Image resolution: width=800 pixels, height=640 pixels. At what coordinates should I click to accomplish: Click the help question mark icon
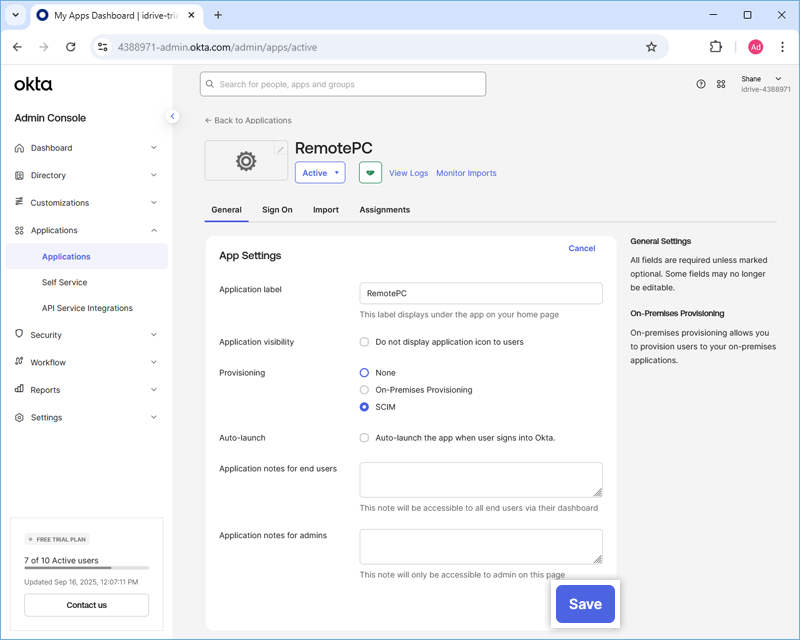701,84
